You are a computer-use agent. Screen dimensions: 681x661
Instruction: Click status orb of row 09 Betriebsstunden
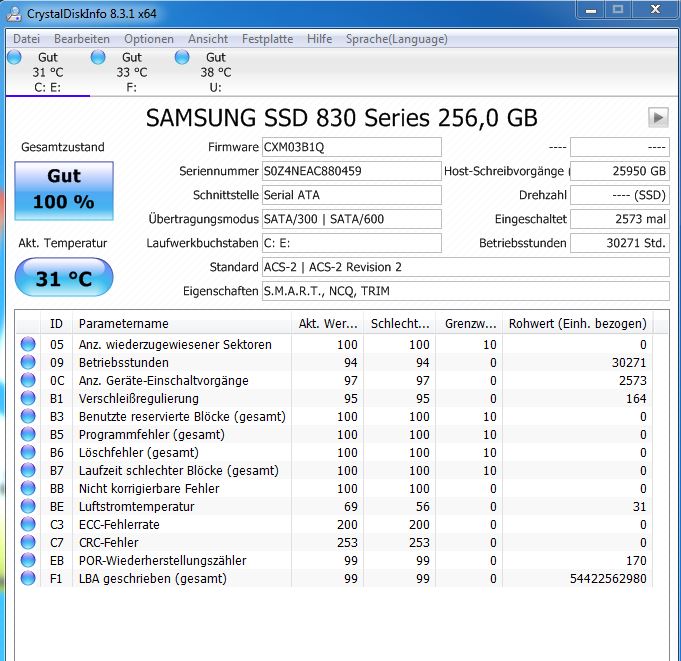(x=28, y=362)
